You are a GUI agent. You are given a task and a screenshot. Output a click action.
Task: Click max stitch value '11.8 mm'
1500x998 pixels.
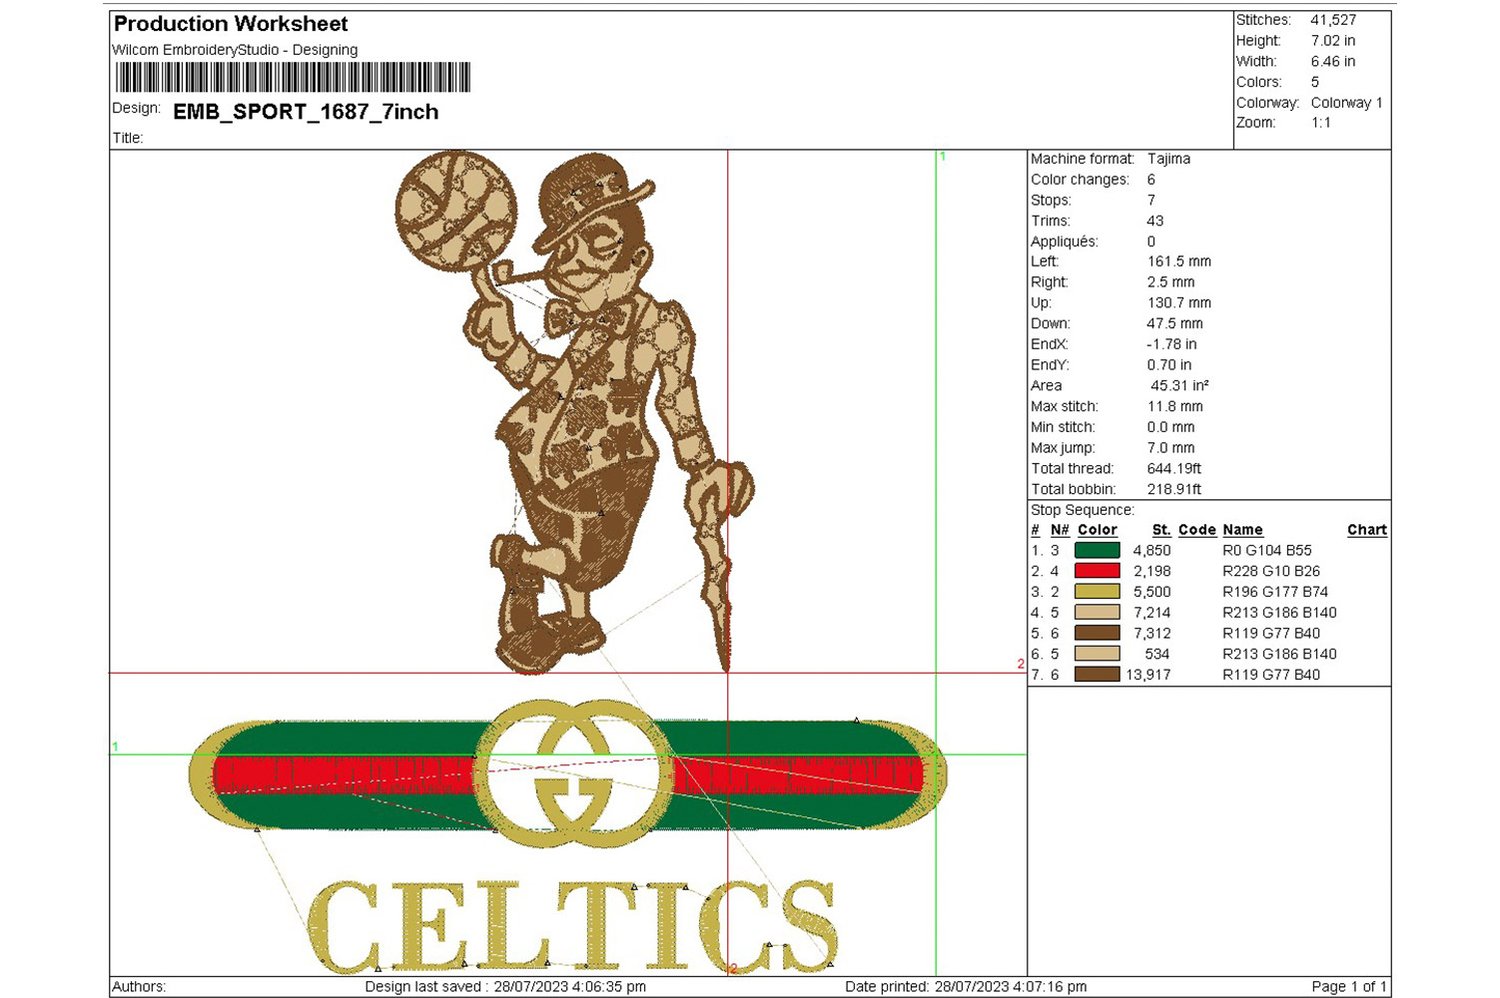click(1175, 407)
